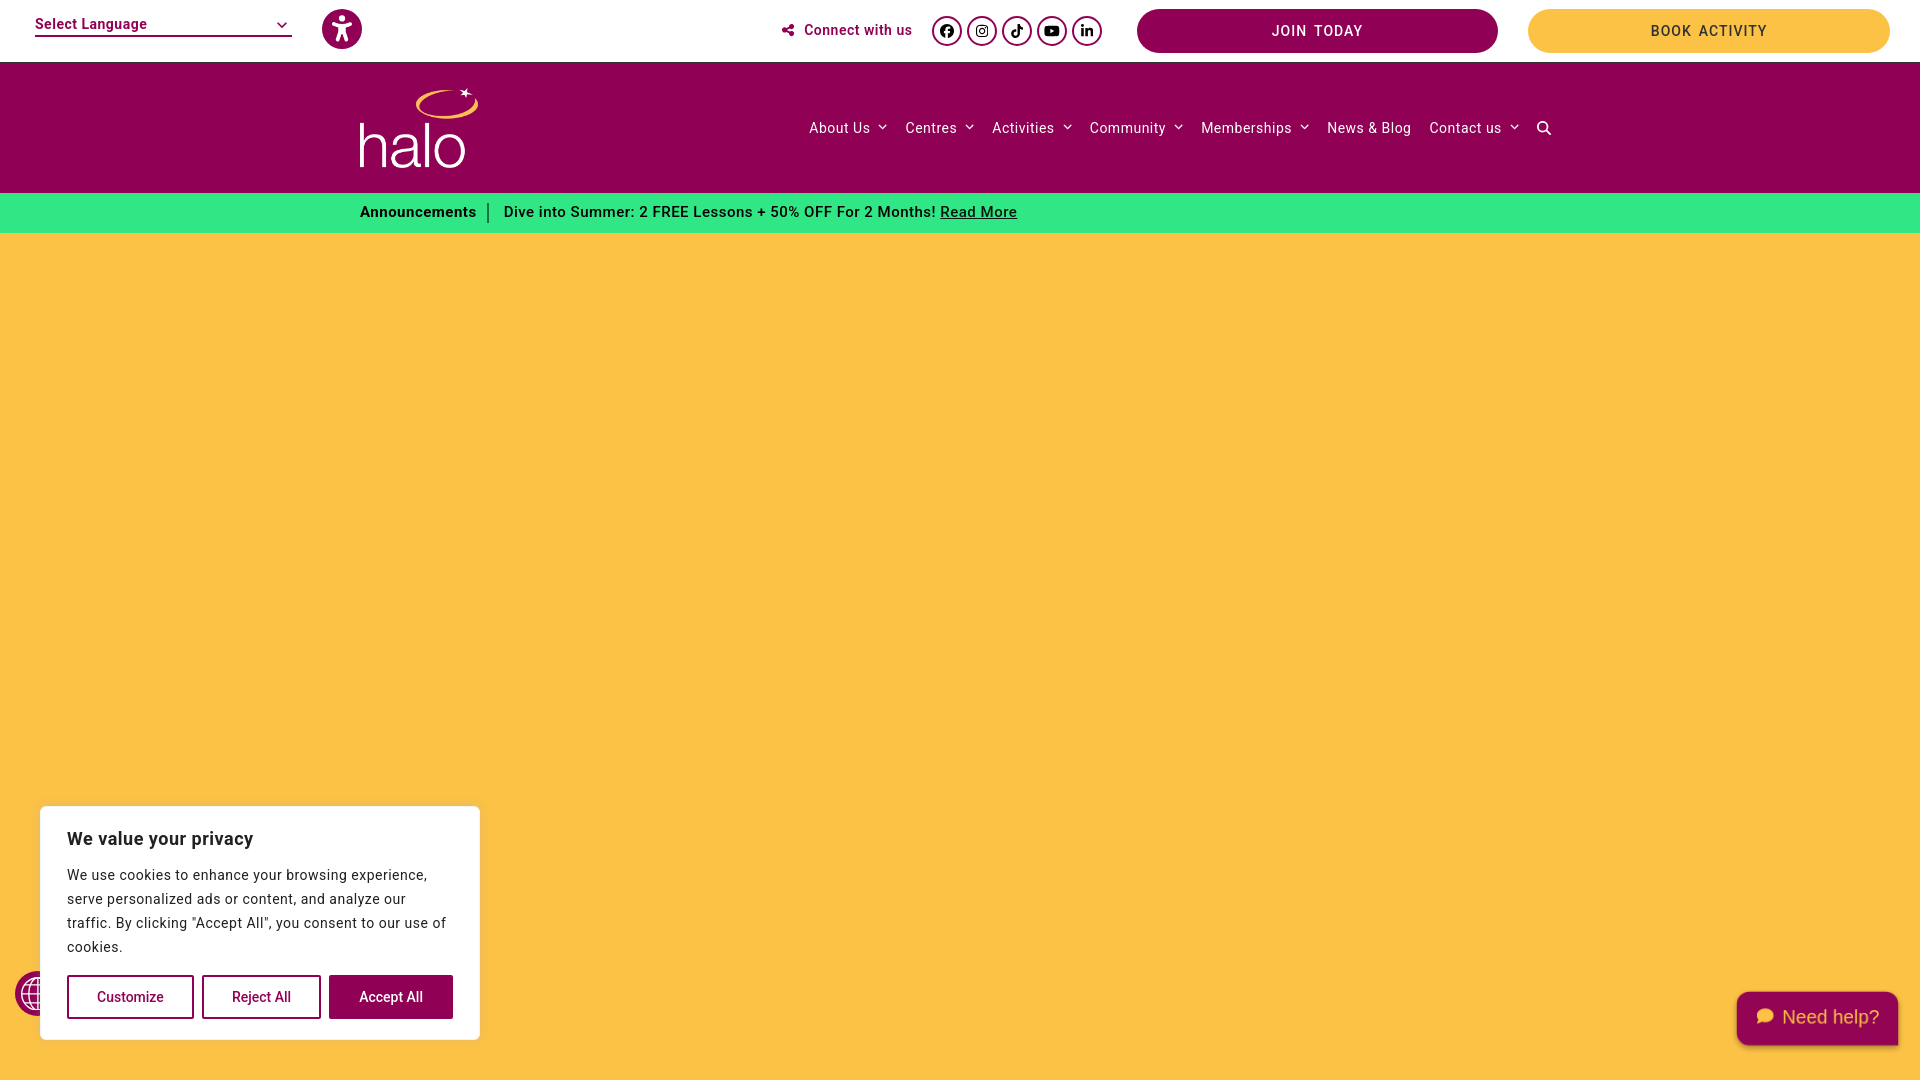Expand the Activities menu
Viewport: 1920px width, 1080px height.
click(1031, 128)
